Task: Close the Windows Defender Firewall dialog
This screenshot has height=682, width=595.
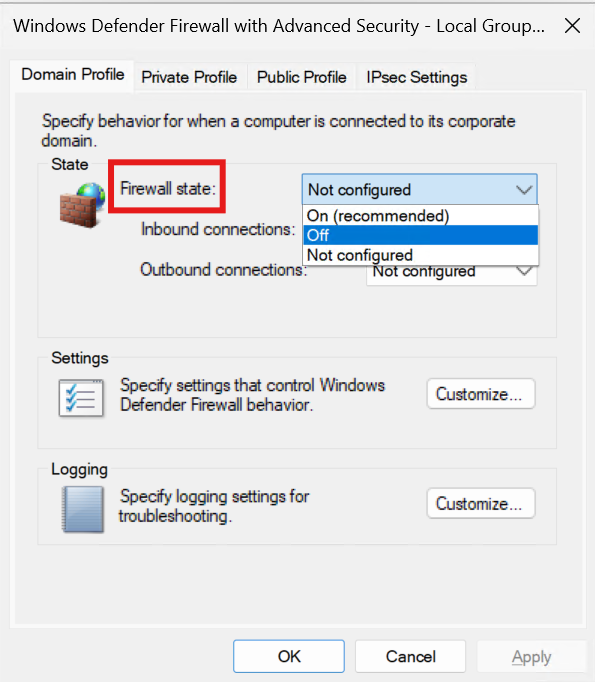Action: [x=572, y=26]
